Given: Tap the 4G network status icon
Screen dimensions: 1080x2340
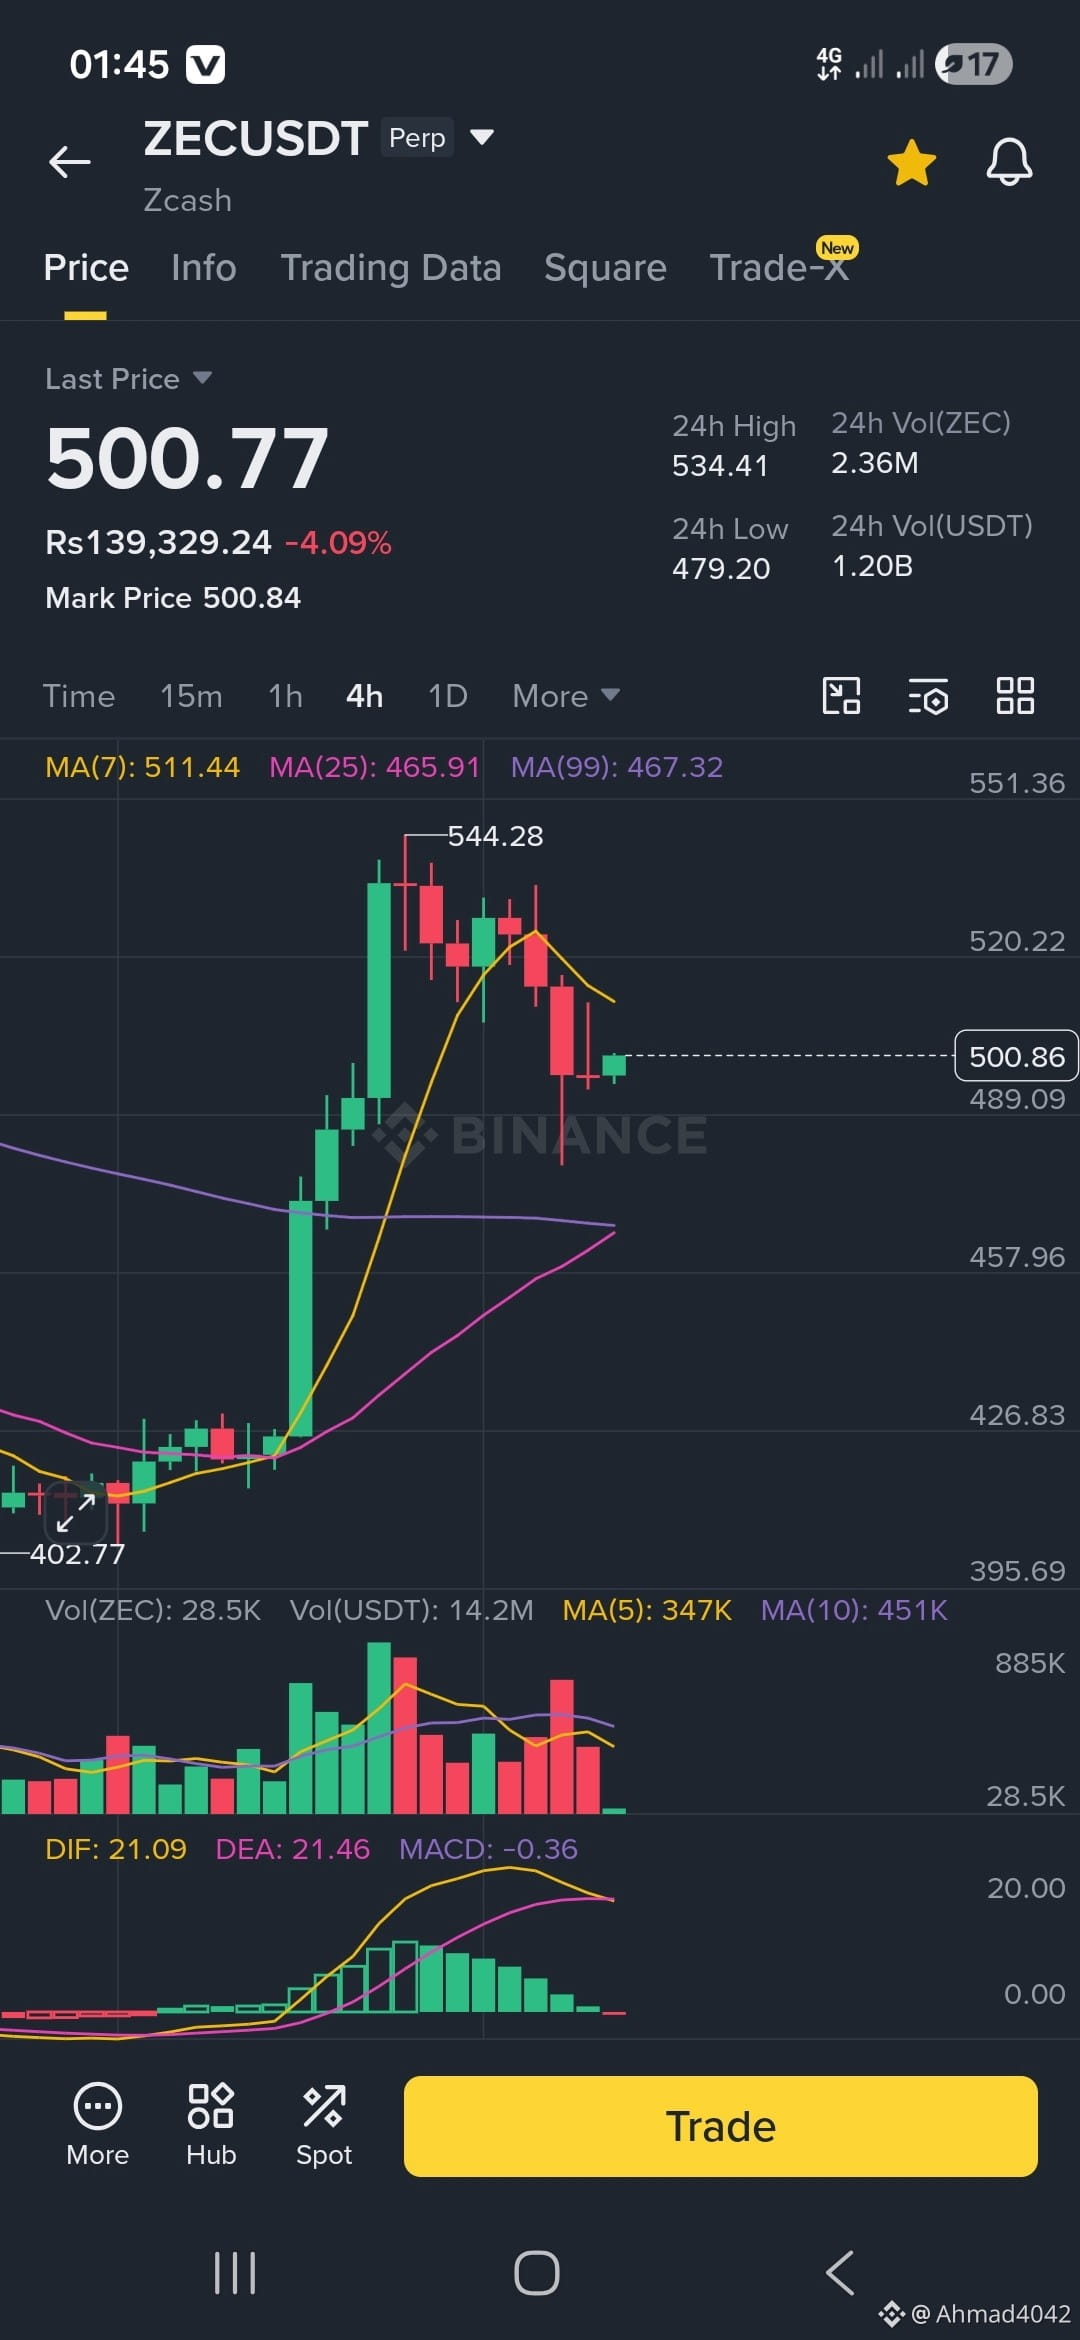Looking at the screenshot, I should coord(829,64).
